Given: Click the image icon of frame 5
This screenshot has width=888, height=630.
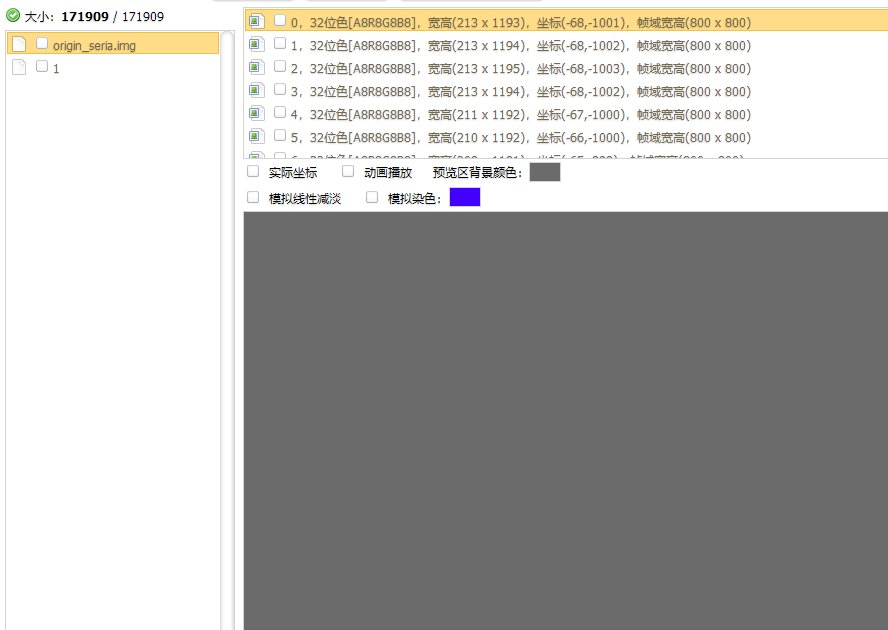Looking at the screenshot, I should (256, 136).
